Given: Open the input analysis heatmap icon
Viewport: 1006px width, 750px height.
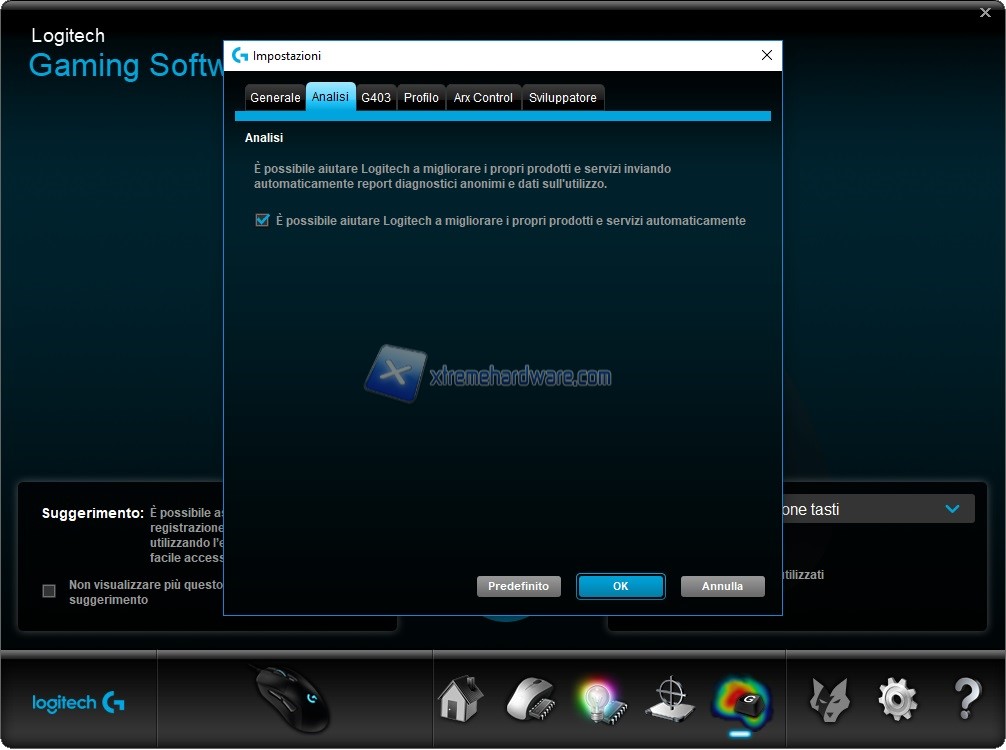Looking at the screenshot, I should (x=740, y=700).
